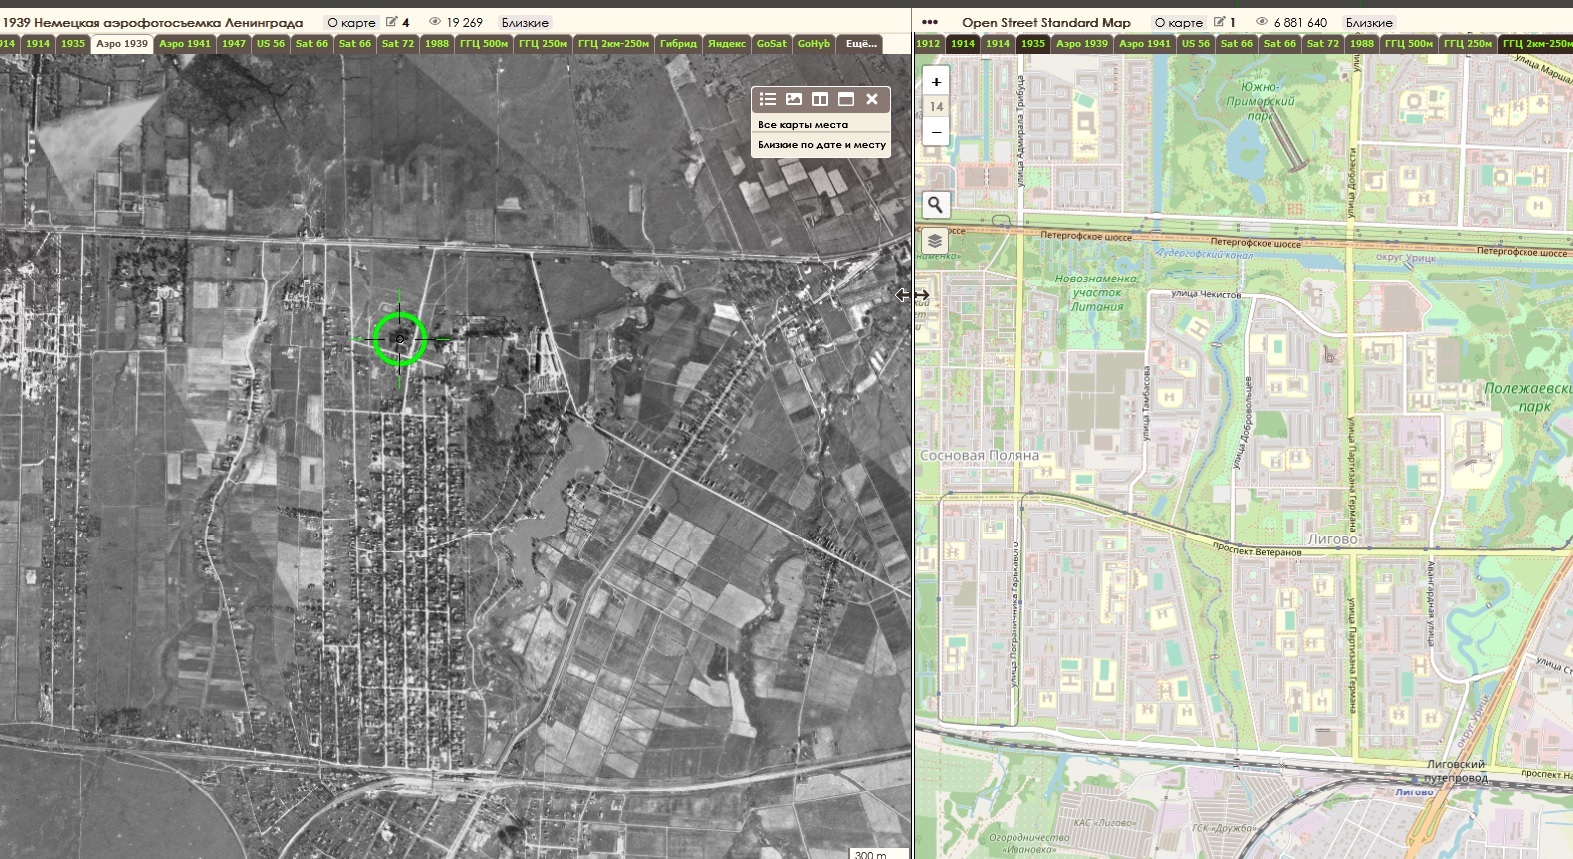Zoom in the OpenStreetMap with the plus button

coord(936,82)
